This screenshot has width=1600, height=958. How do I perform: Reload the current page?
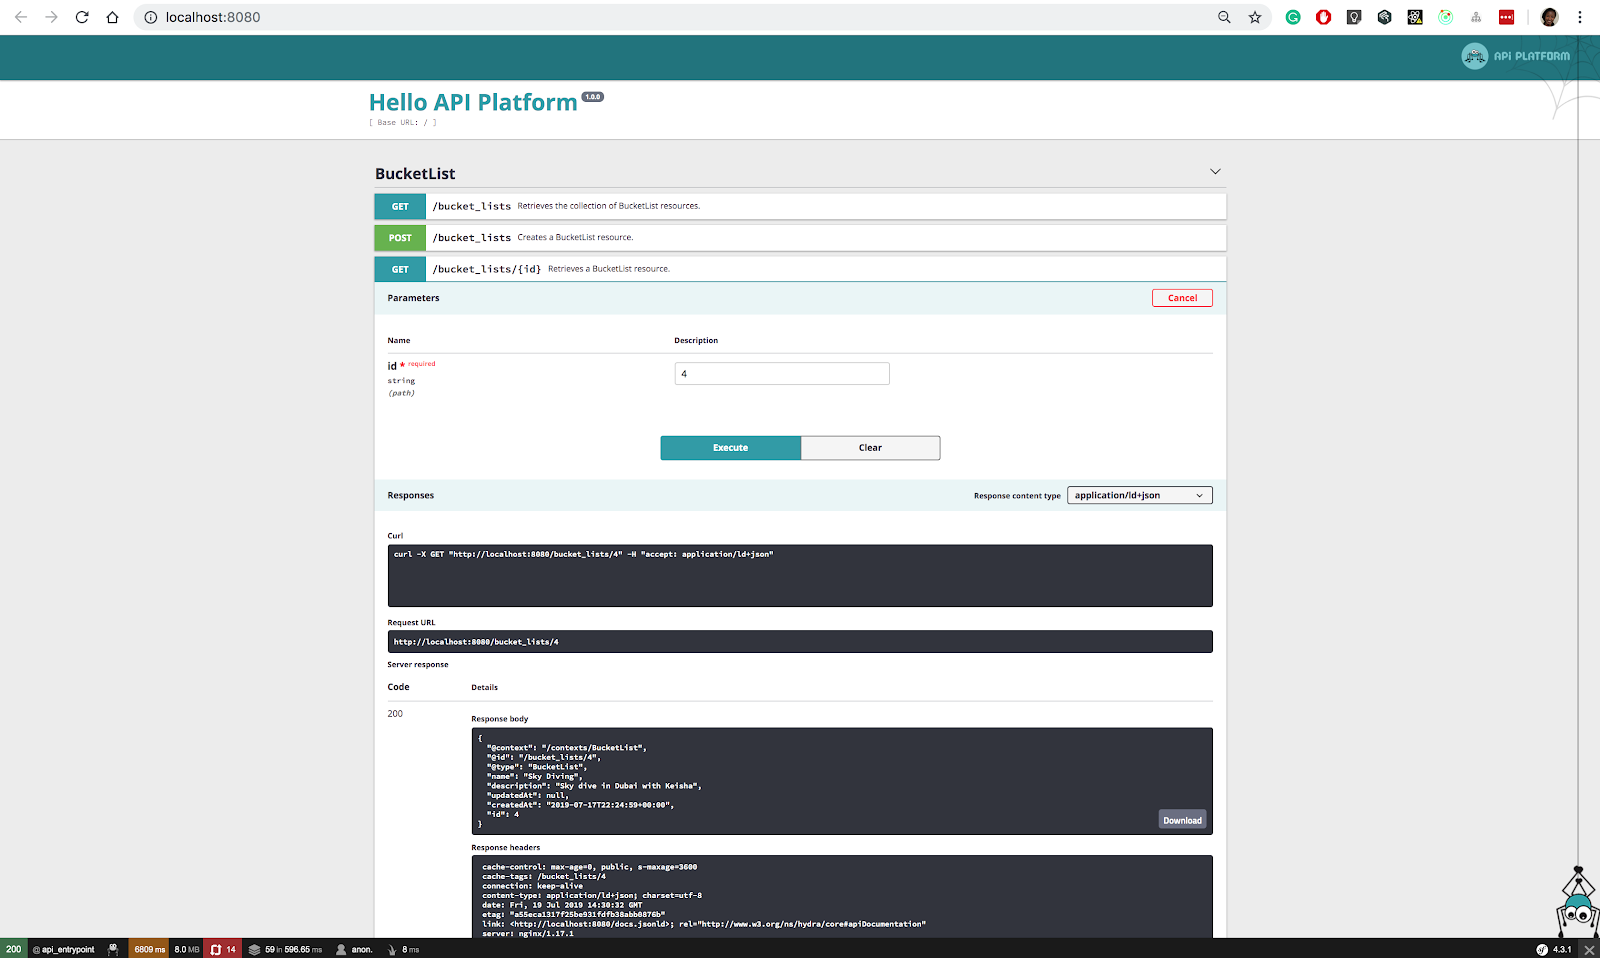82,17
